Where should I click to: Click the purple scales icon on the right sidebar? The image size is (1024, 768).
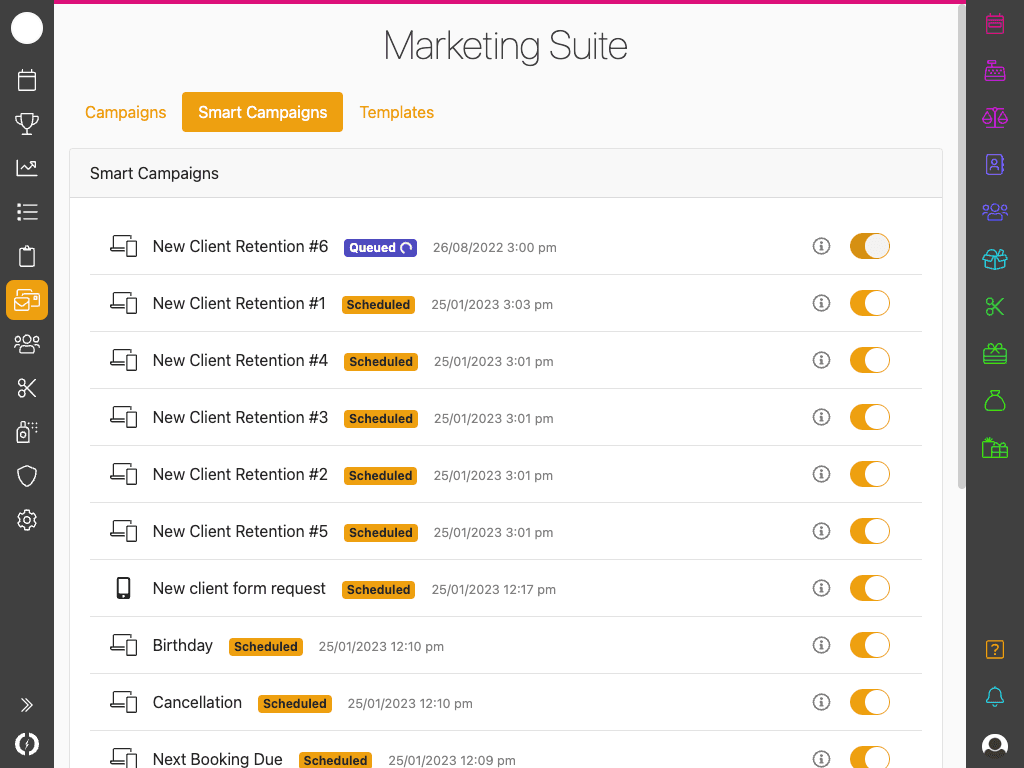click(x=994, y=118)
